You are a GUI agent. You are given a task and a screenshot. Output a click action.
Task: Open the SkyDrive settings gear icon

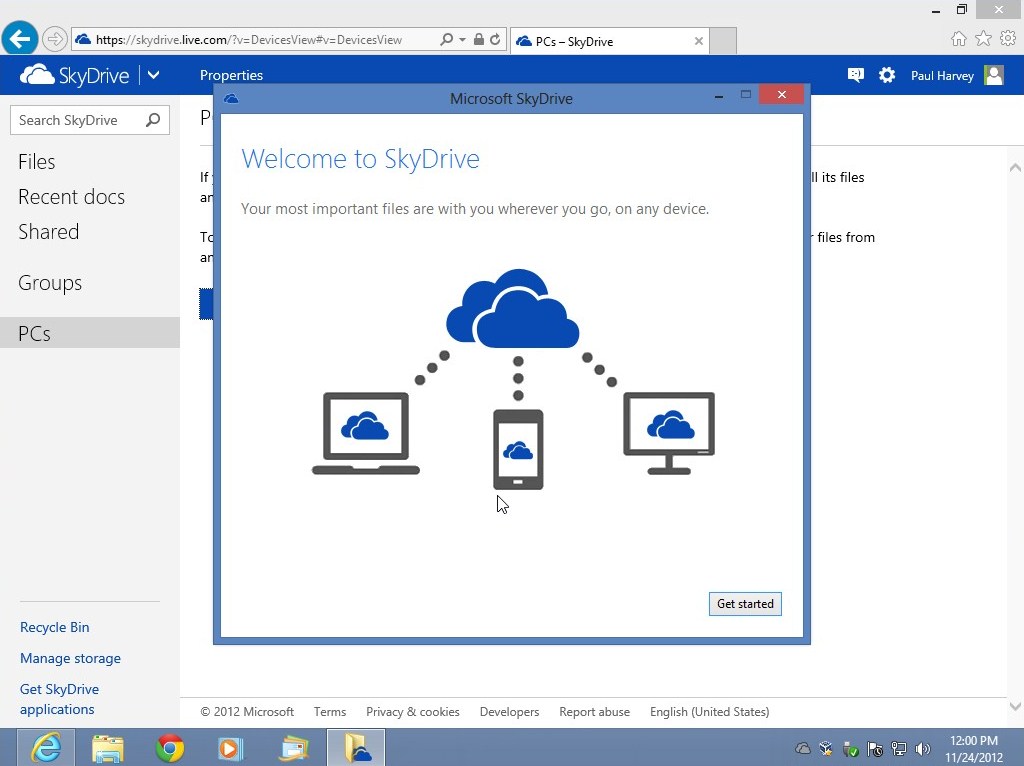click(x=887, y=75)
